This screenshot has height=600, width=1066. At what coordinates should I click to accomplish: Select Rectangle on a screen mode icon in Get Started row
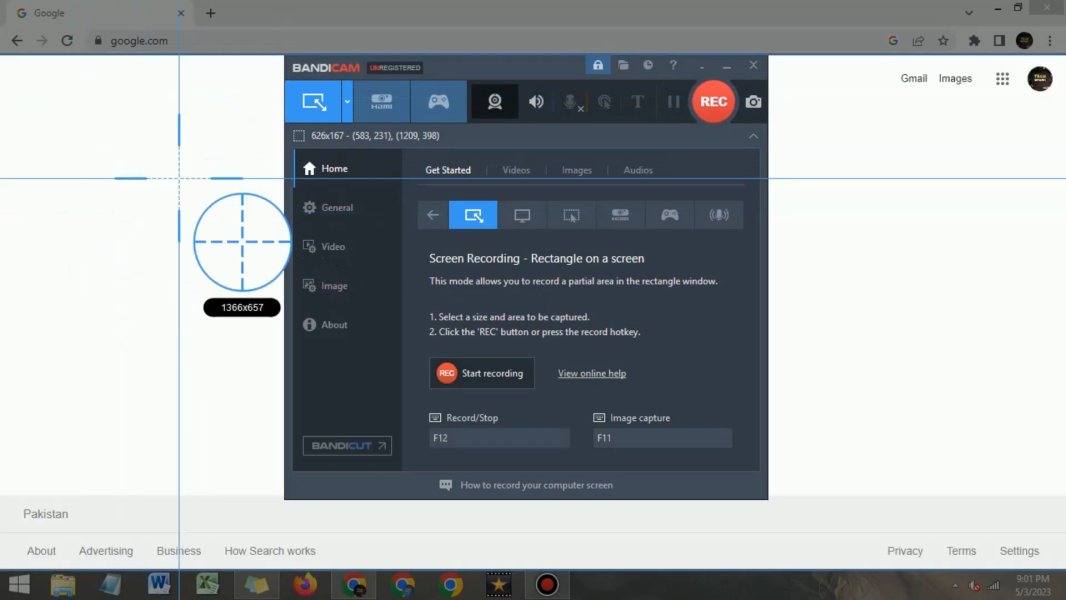click(x=473, y=215)
